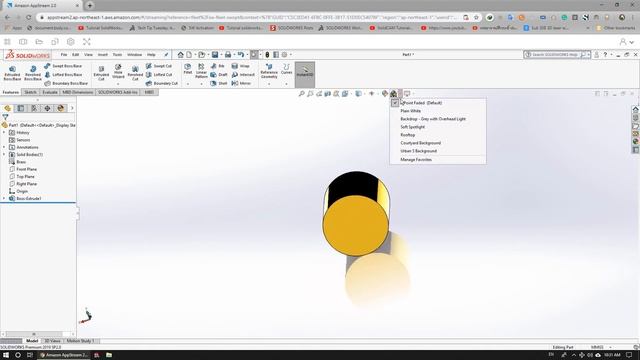Viewport: 640px width, 360px height.
Task: Click the Intersect feature
Action: (x=243, y=75)
